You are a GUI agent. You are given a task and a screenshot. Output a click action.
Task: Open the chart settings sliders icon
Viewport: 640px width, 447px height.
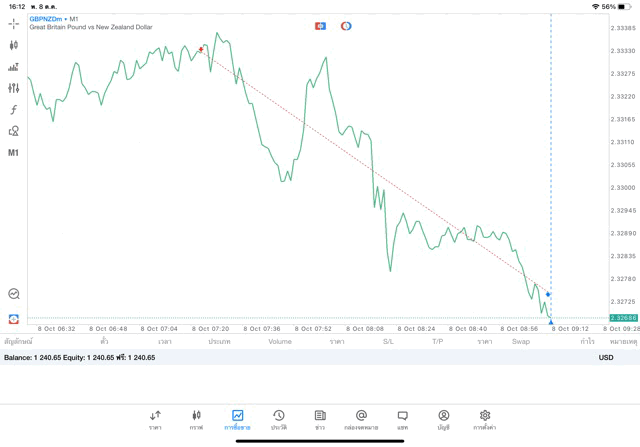13,88
